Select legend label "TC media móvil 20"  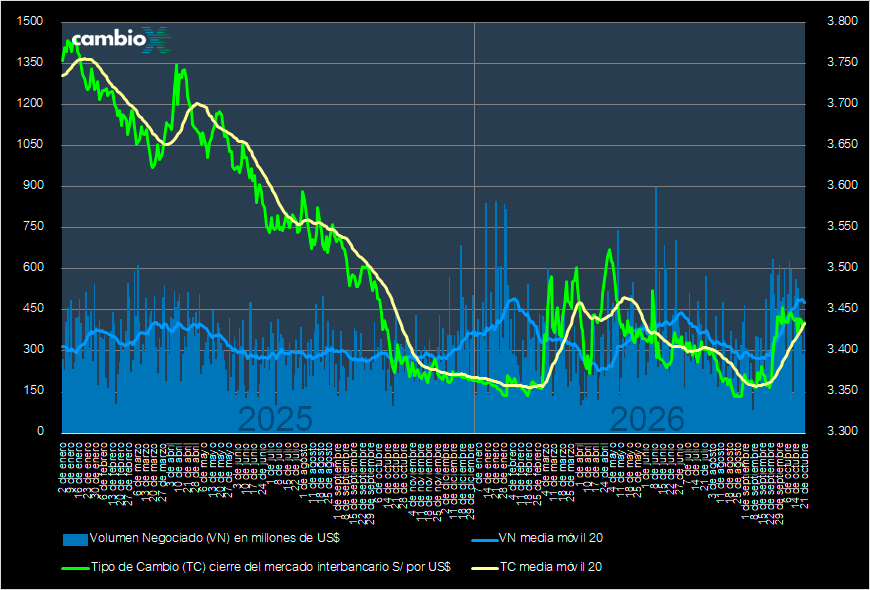(550, 567)
